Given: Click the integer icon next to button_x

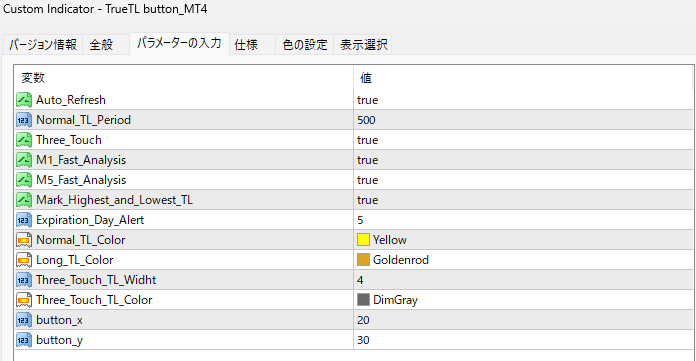Looking at the screenshot, I should coord(24,320).
